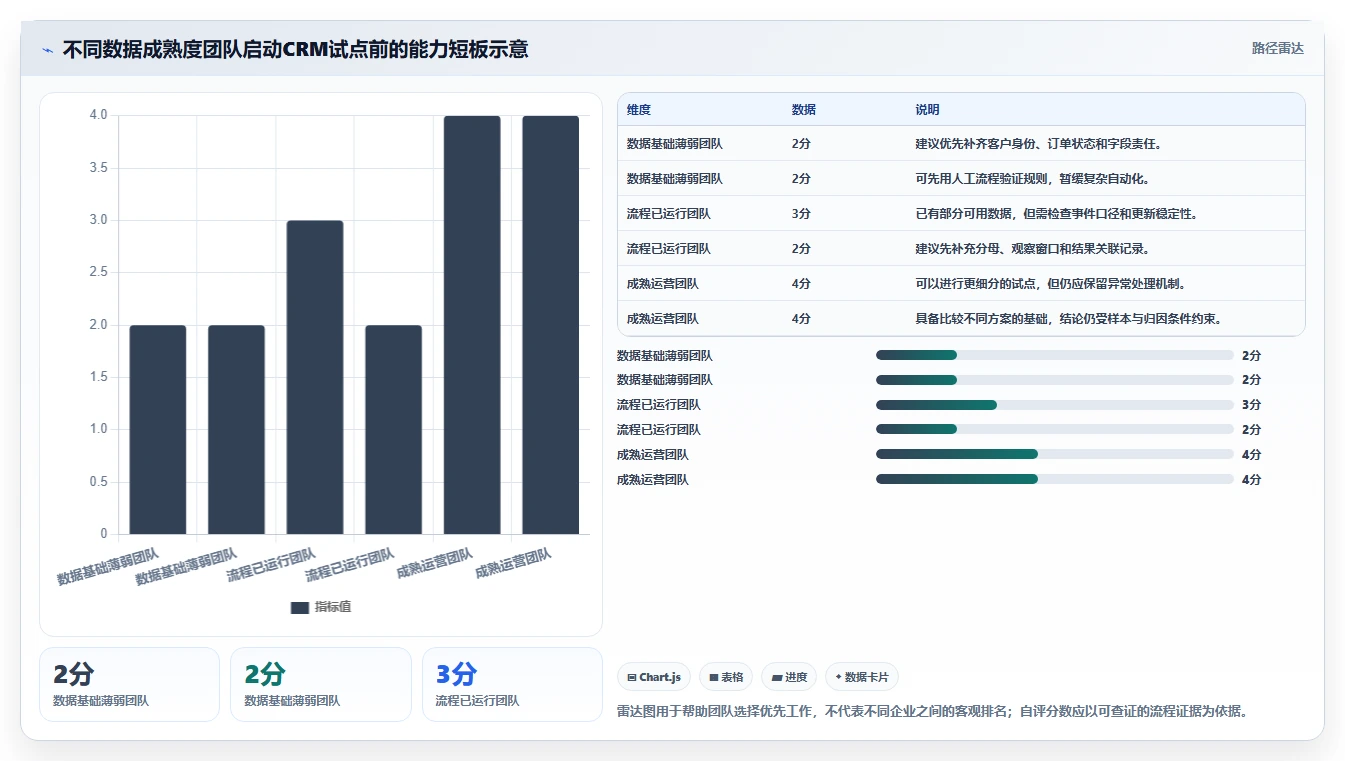Open the 路径雷达 label in the header
Screen dimensions: 1345x761
point(1278,48)
